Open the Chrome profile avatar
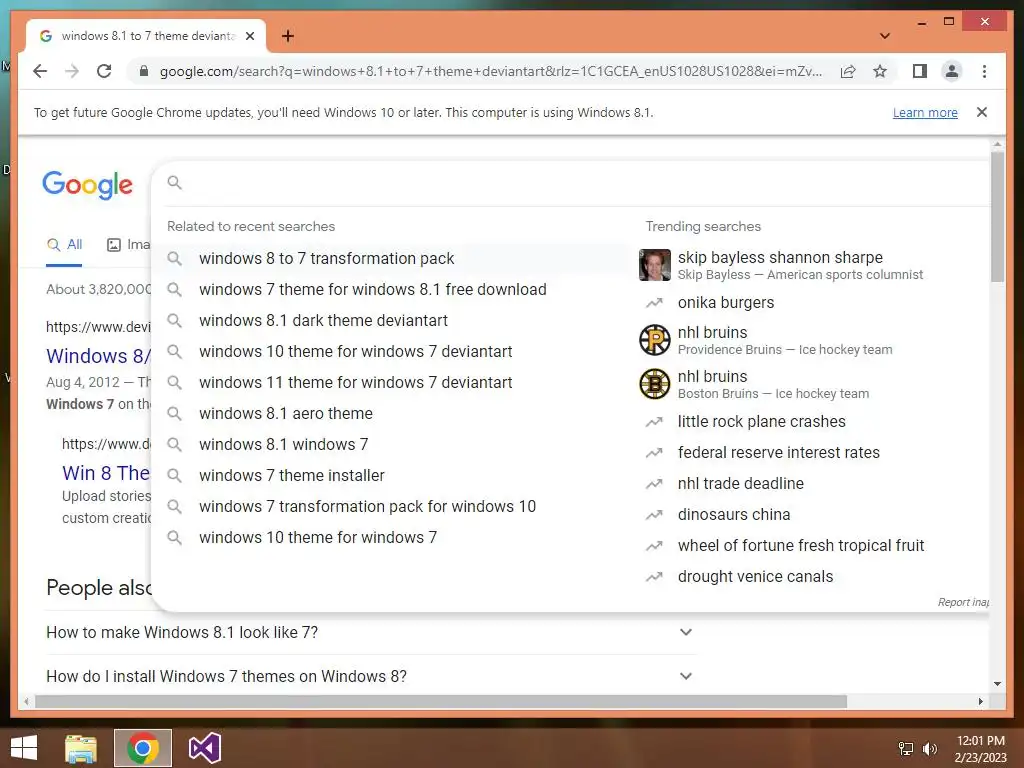The image size is (1024, 768). 952,71
